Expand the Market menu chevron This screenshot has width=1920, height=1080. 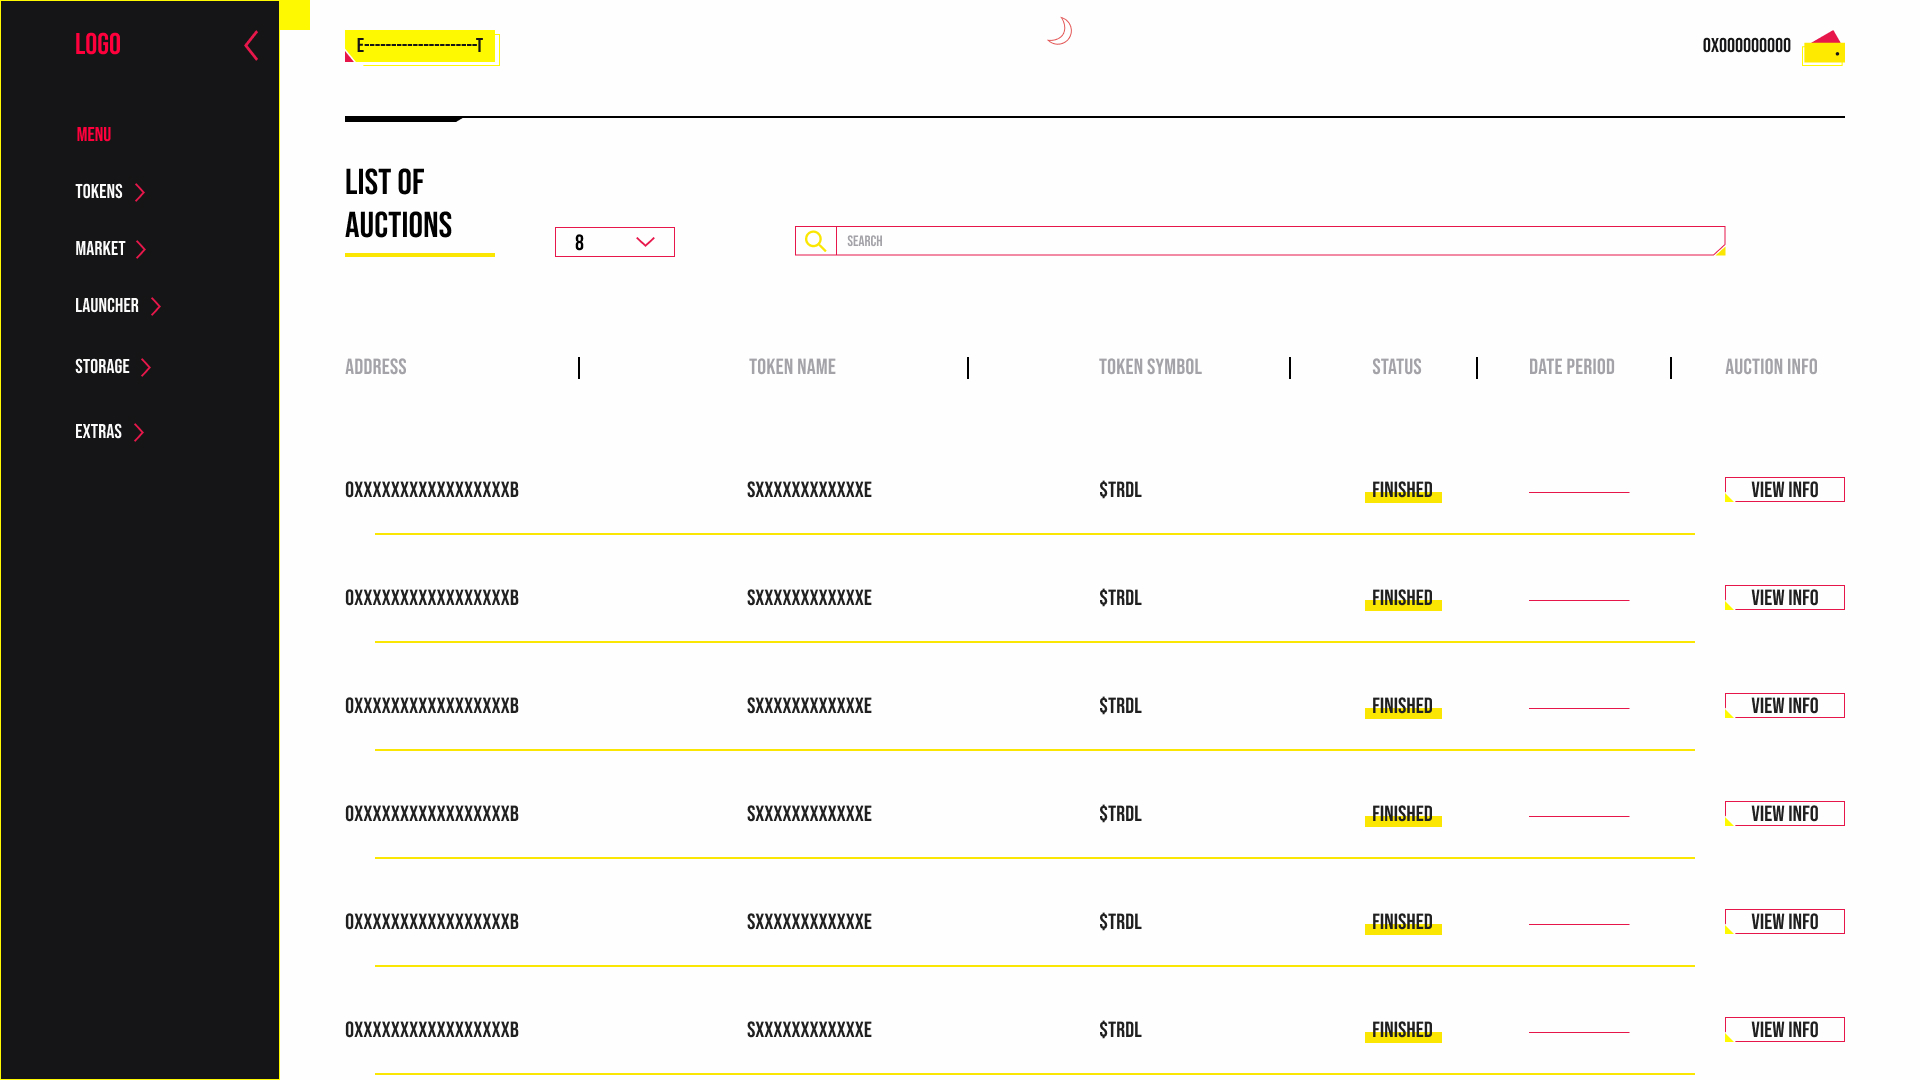pos(141,250)
